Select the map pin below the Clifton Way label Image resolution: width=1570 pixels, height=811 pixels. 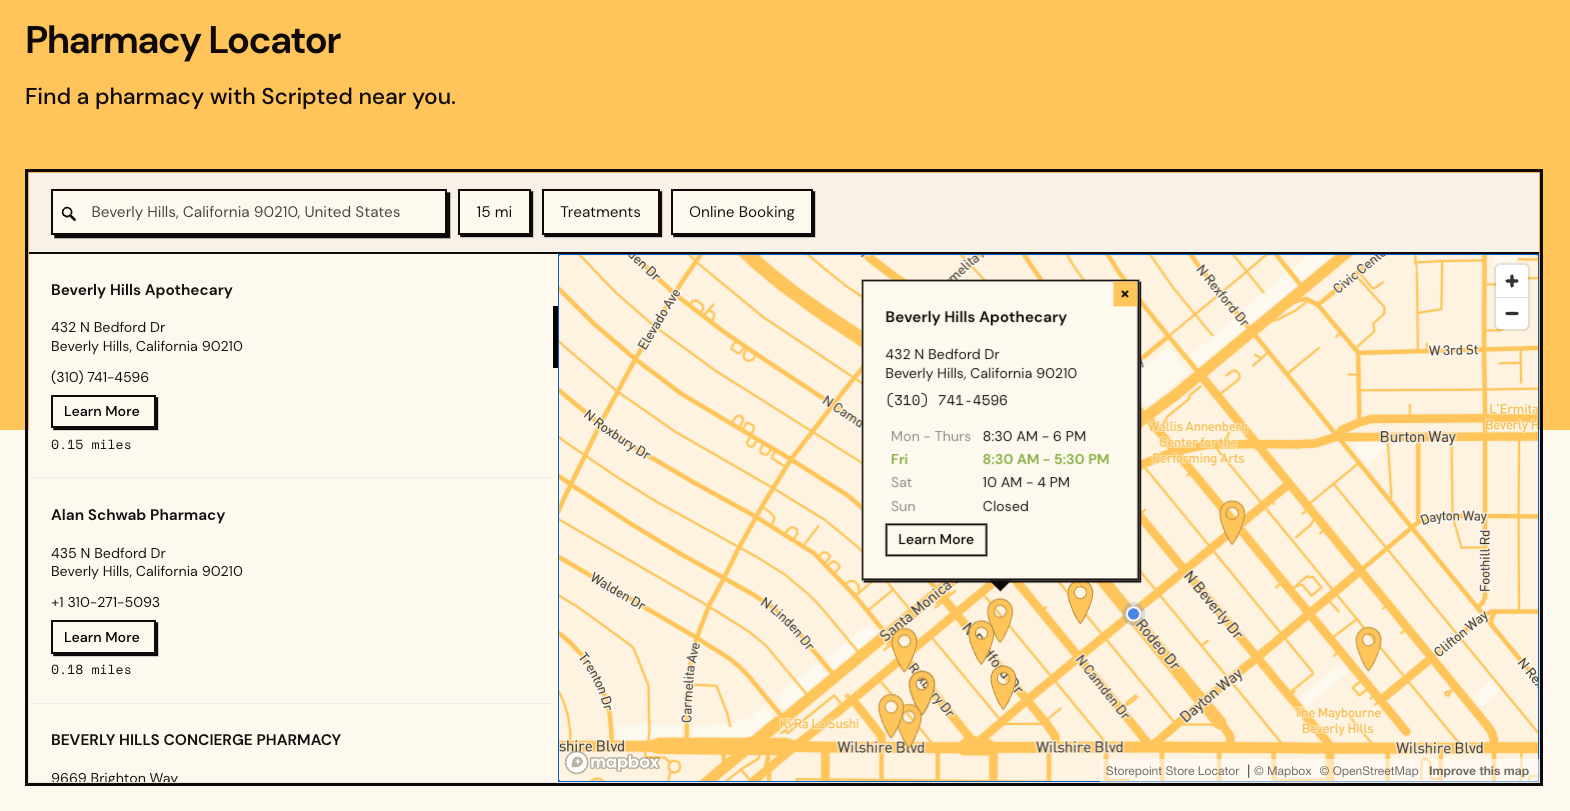click(1368, 646)
